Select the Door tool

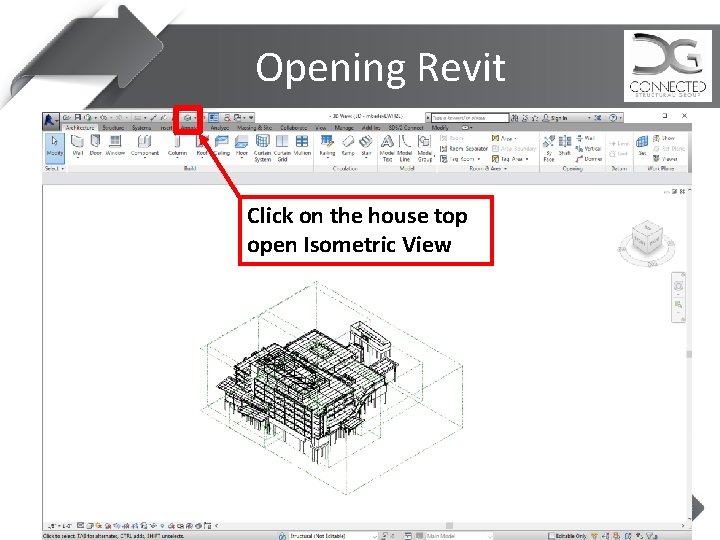[x=96, y=146]
